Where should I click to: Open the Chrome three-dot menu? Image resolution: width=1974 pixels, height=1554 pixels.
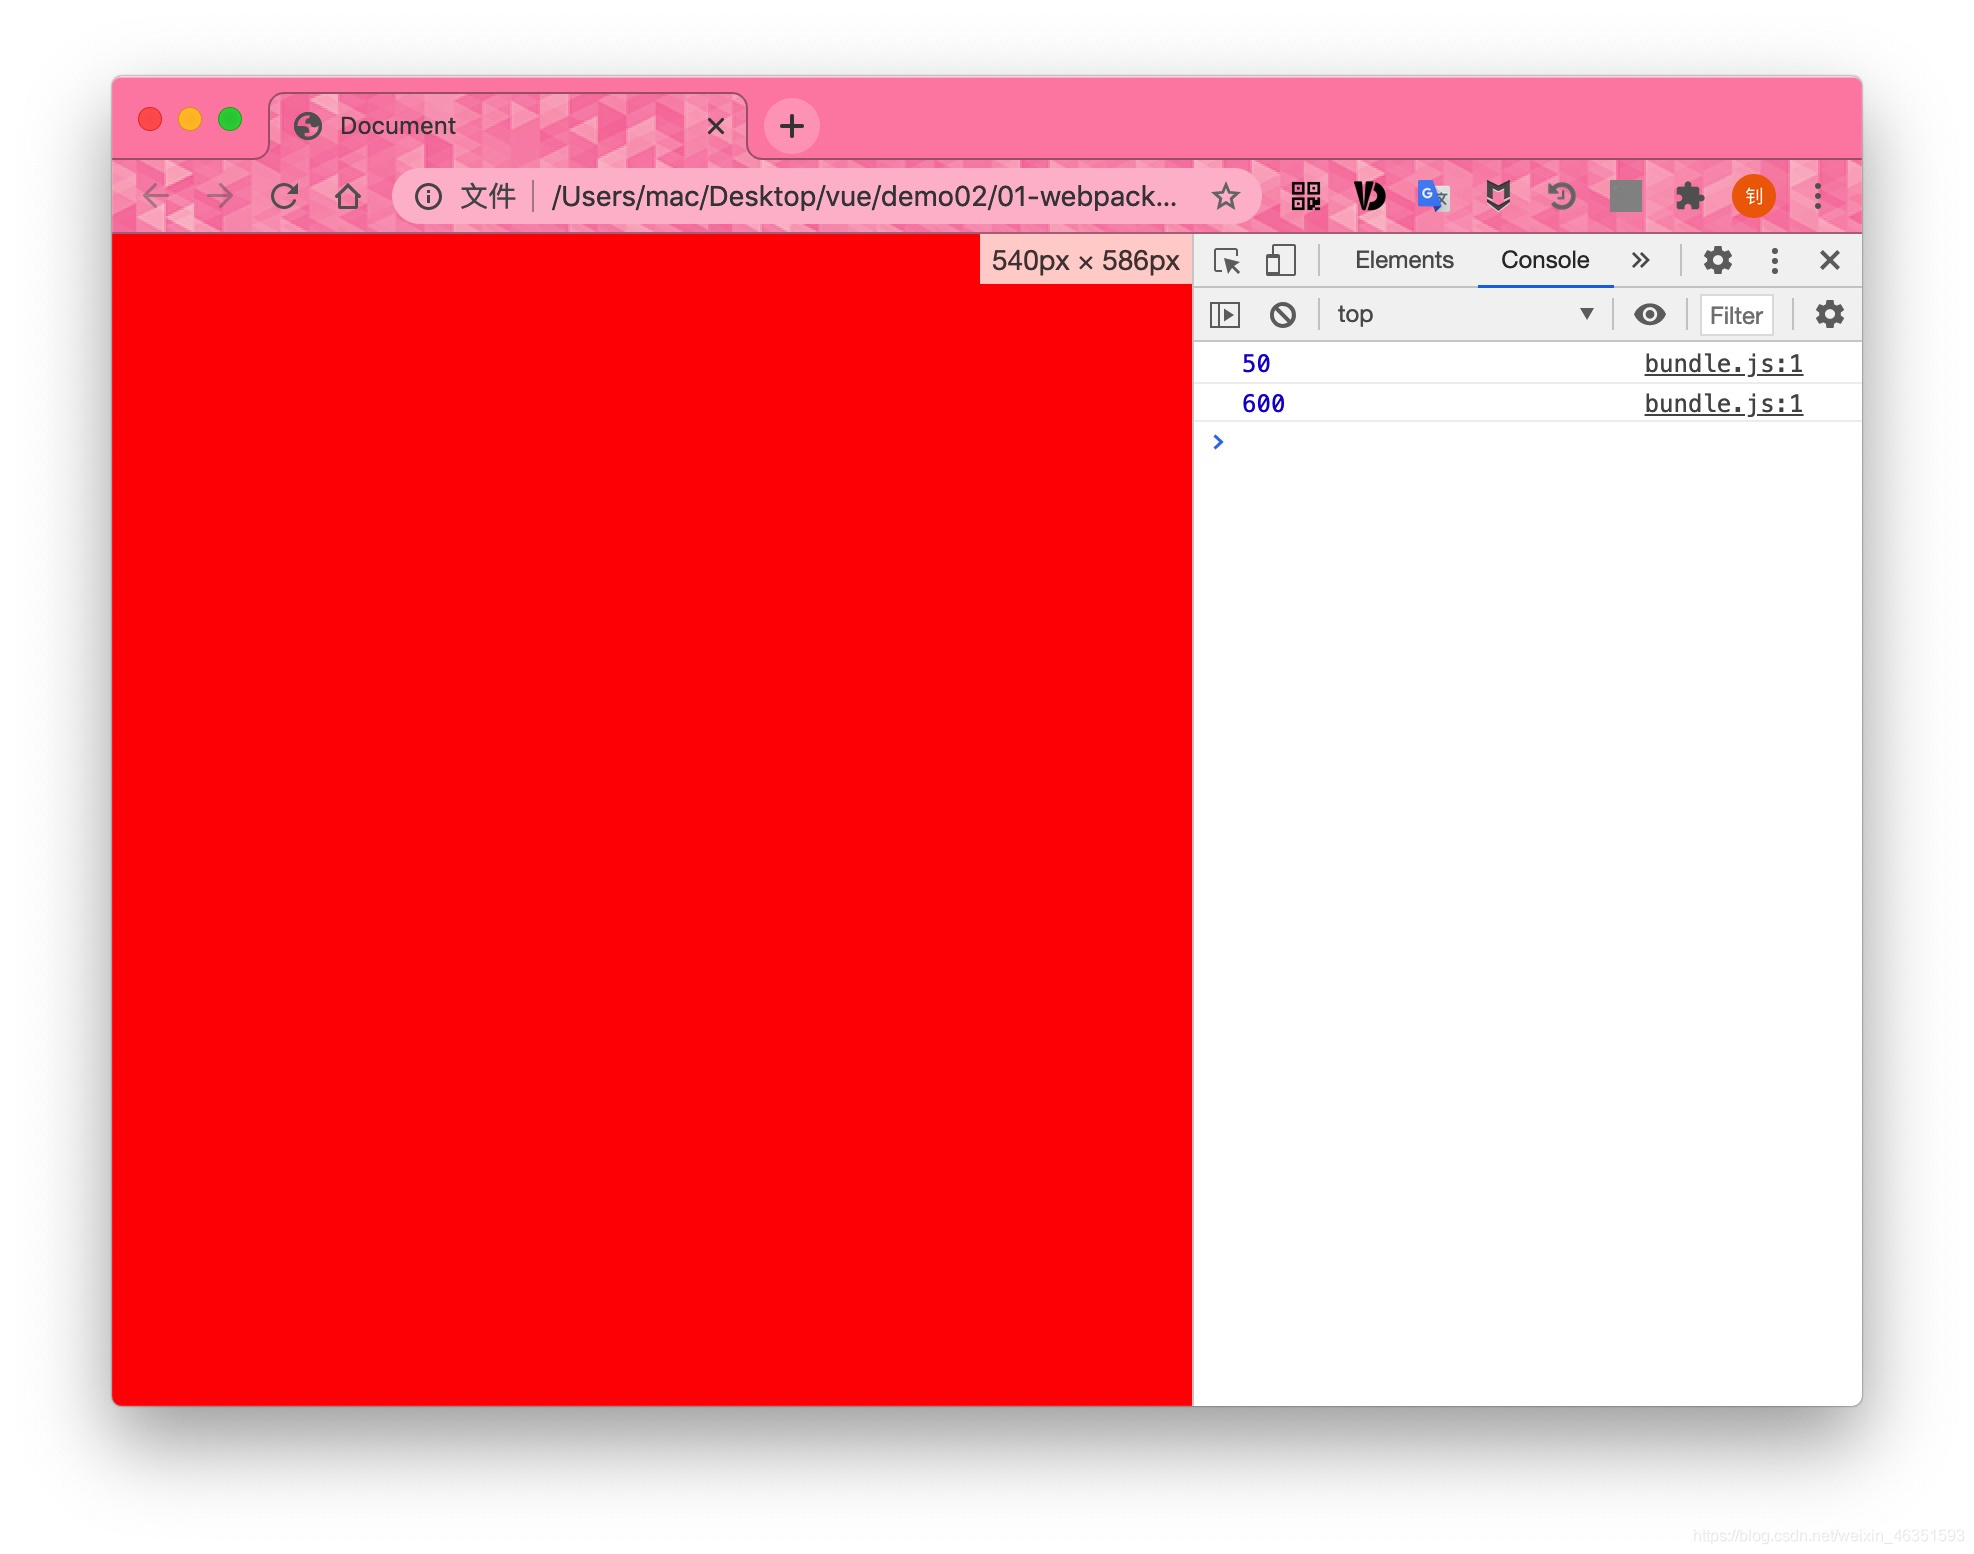point(1818,196)
